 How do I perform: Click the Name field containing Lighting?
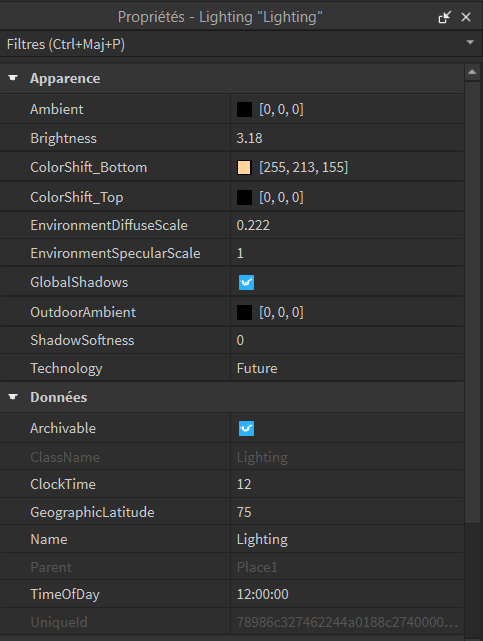[347, 540]
